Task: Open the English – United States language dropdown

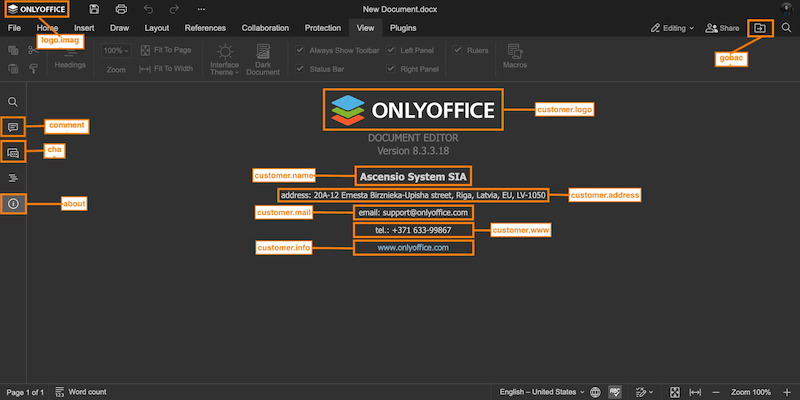Action: coord(543,392)
